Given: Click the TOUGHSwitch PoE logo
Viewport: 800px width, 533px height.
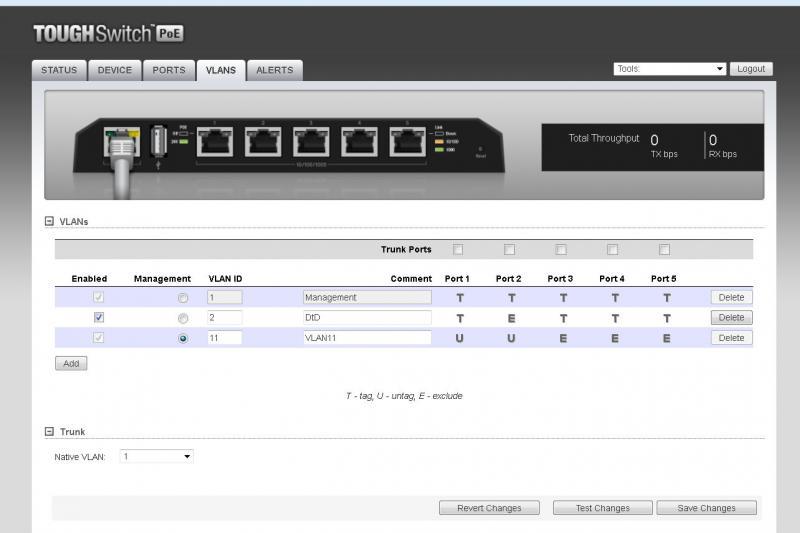Looking at the screenshot, I should click(x=108, y=34).
